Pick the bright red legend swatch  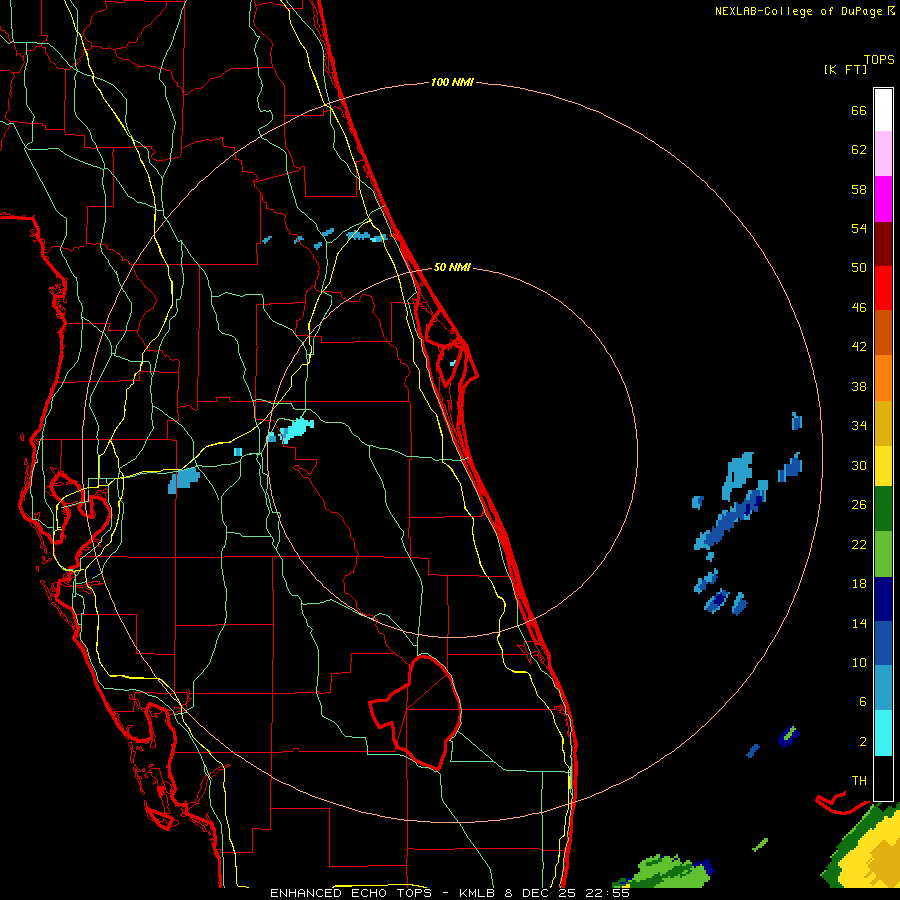[883, 288]
